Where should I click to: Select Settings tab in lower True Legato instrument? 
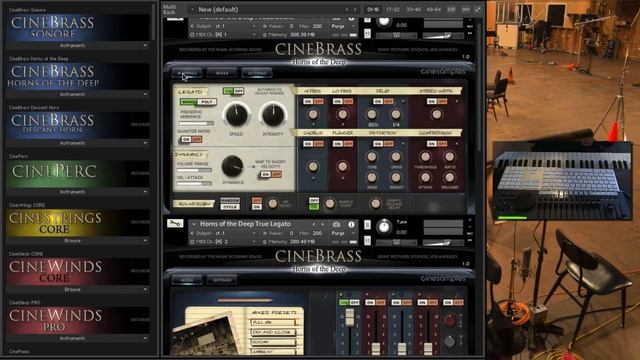point(222,280)
